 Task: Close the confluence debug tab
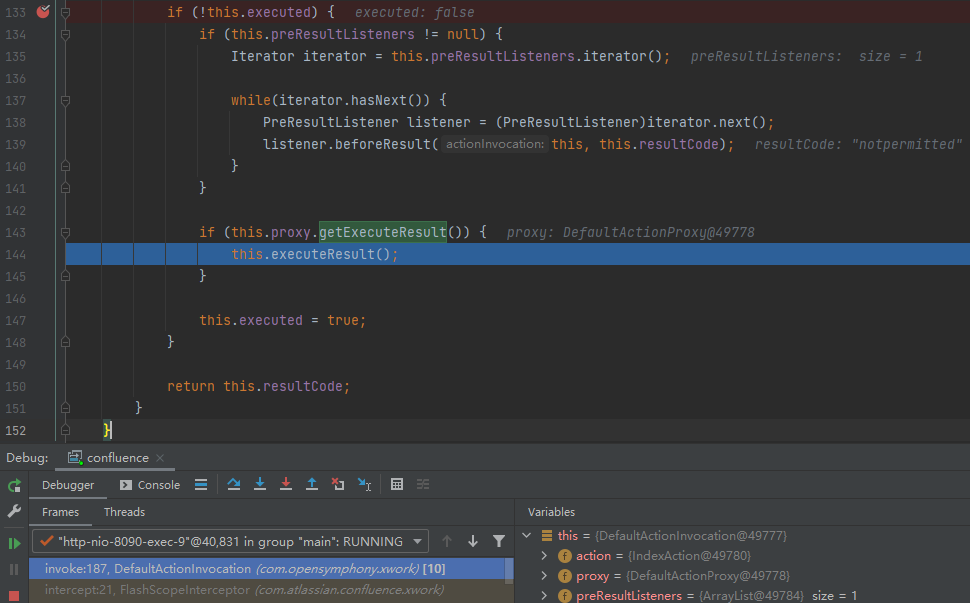click(160, 458)
